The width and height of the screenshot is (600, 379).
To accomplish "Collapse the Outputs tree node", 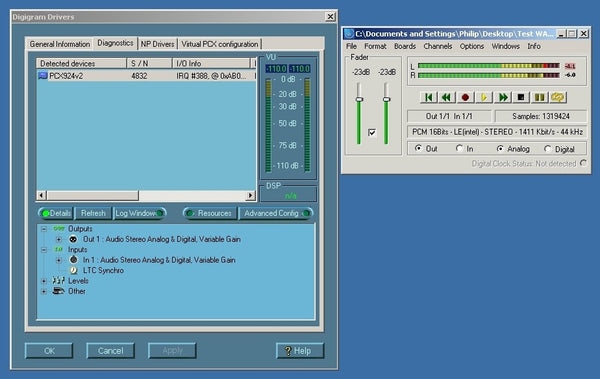I will coord(44,229).
